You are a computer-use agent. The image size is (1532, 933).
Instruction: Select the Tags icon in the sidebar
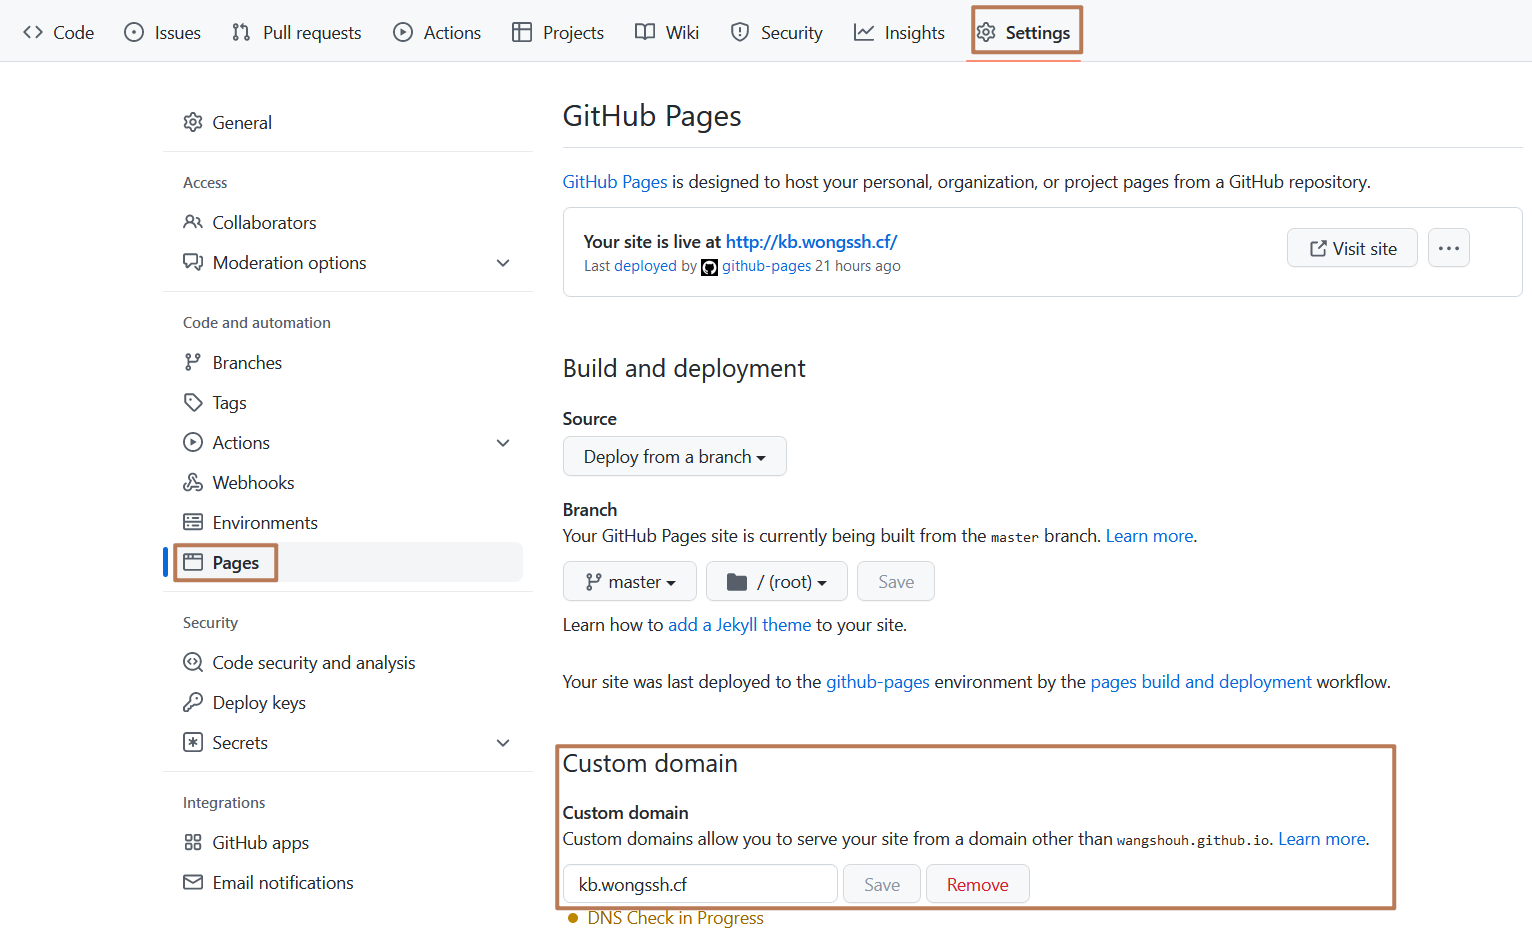(192, 402)
